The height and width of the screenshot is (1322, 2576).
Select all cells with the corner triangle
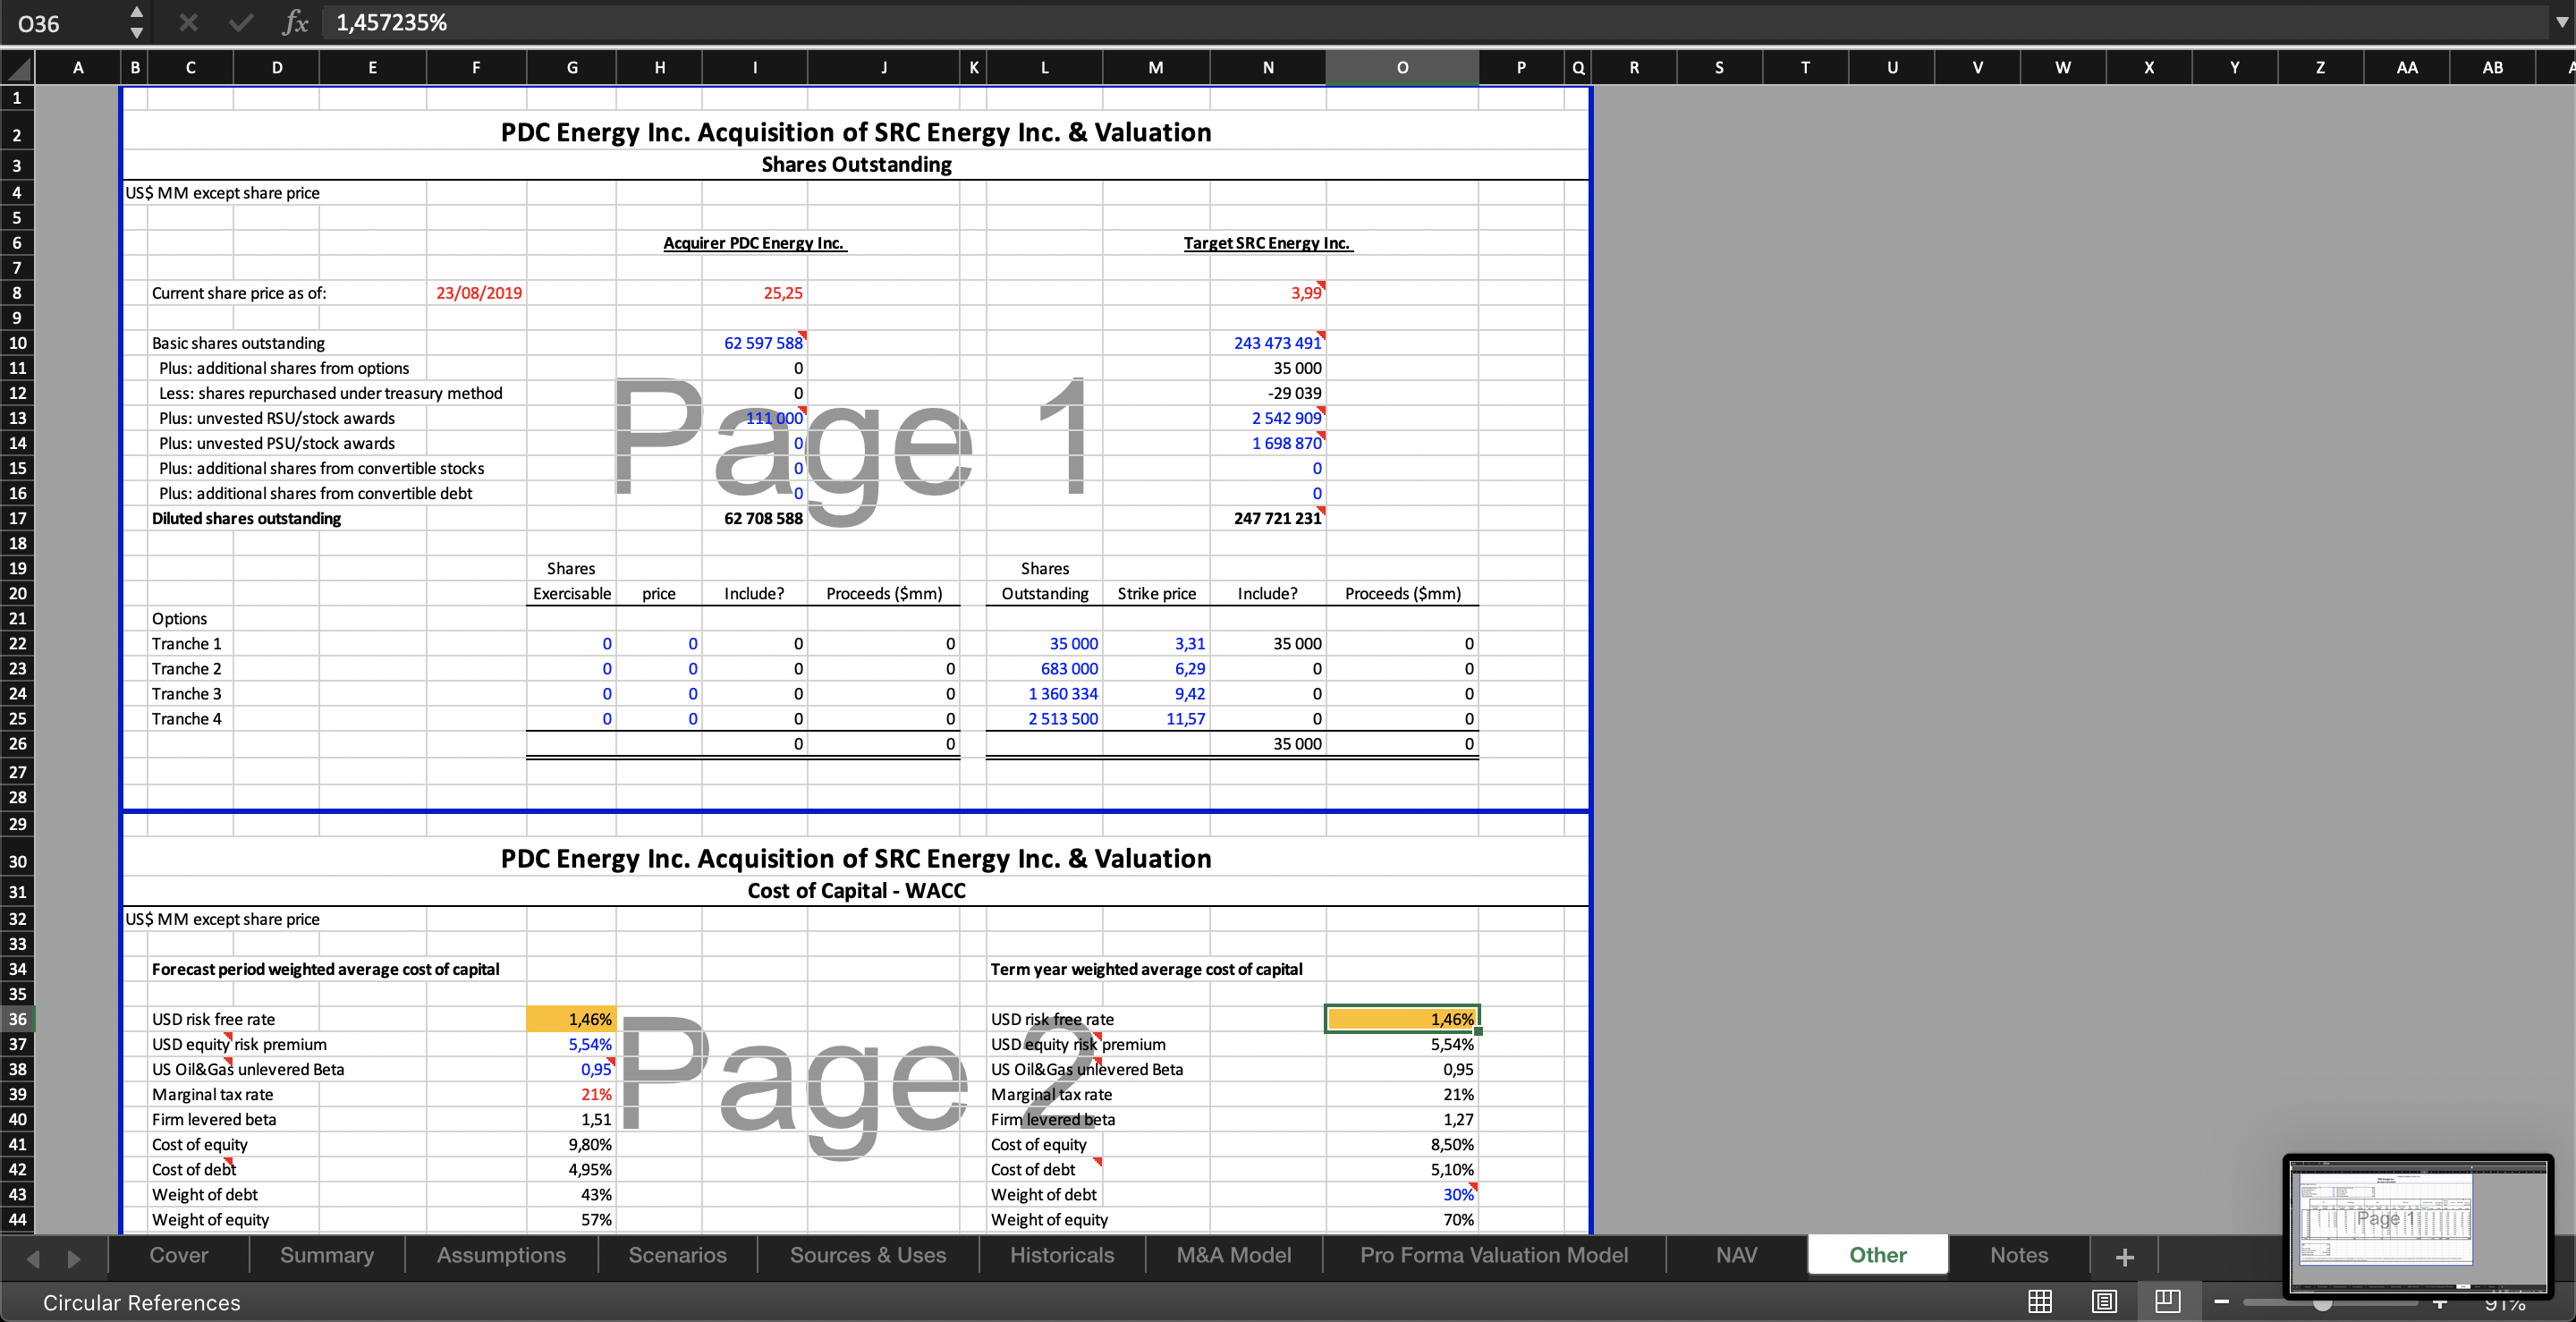(x=18, y=68)
